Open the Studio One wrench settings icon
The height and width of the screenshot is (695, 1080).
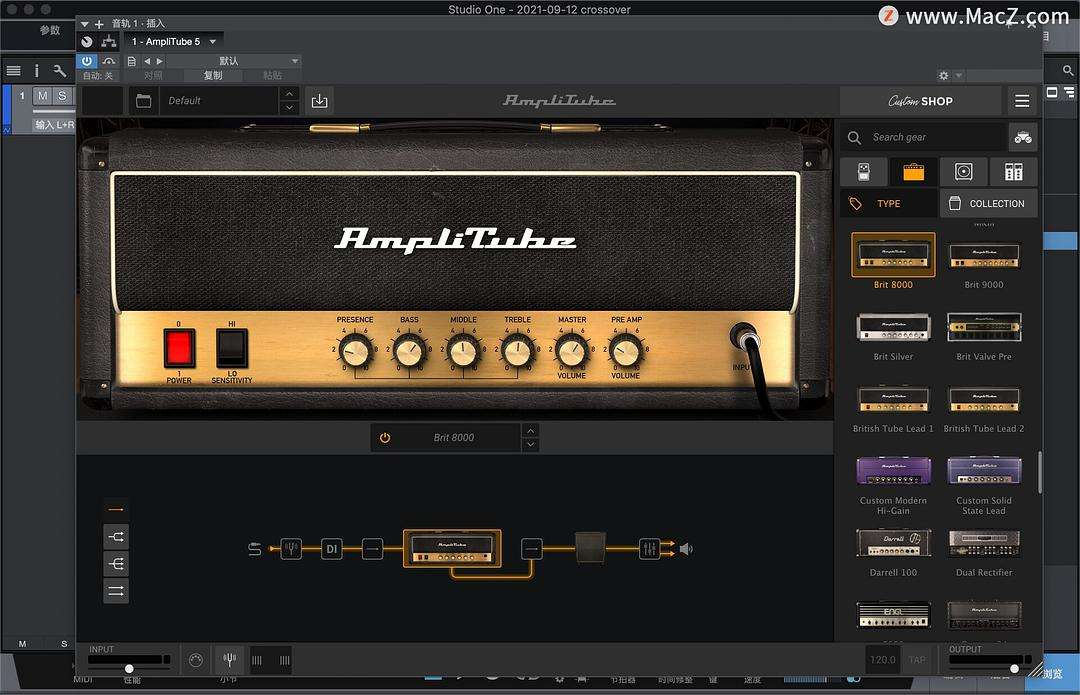click(x=60, y=70)
